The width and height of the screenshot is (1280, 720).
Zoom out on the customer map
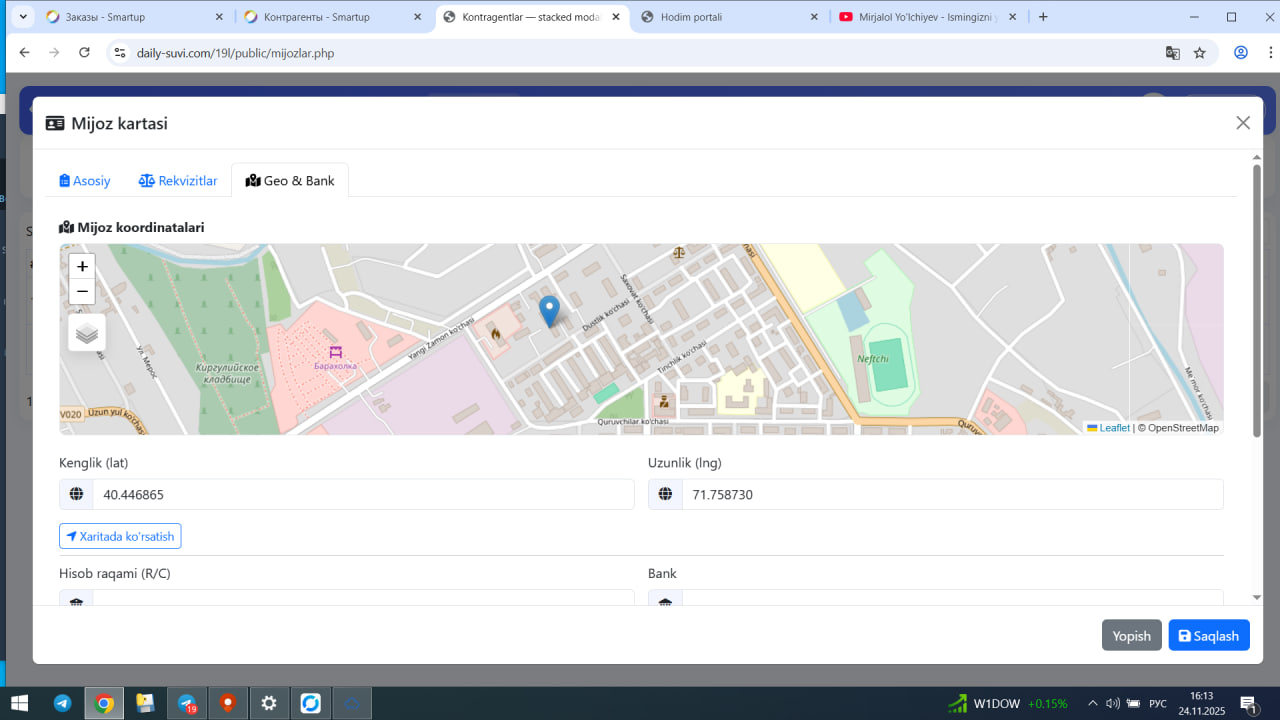(82, 292)
